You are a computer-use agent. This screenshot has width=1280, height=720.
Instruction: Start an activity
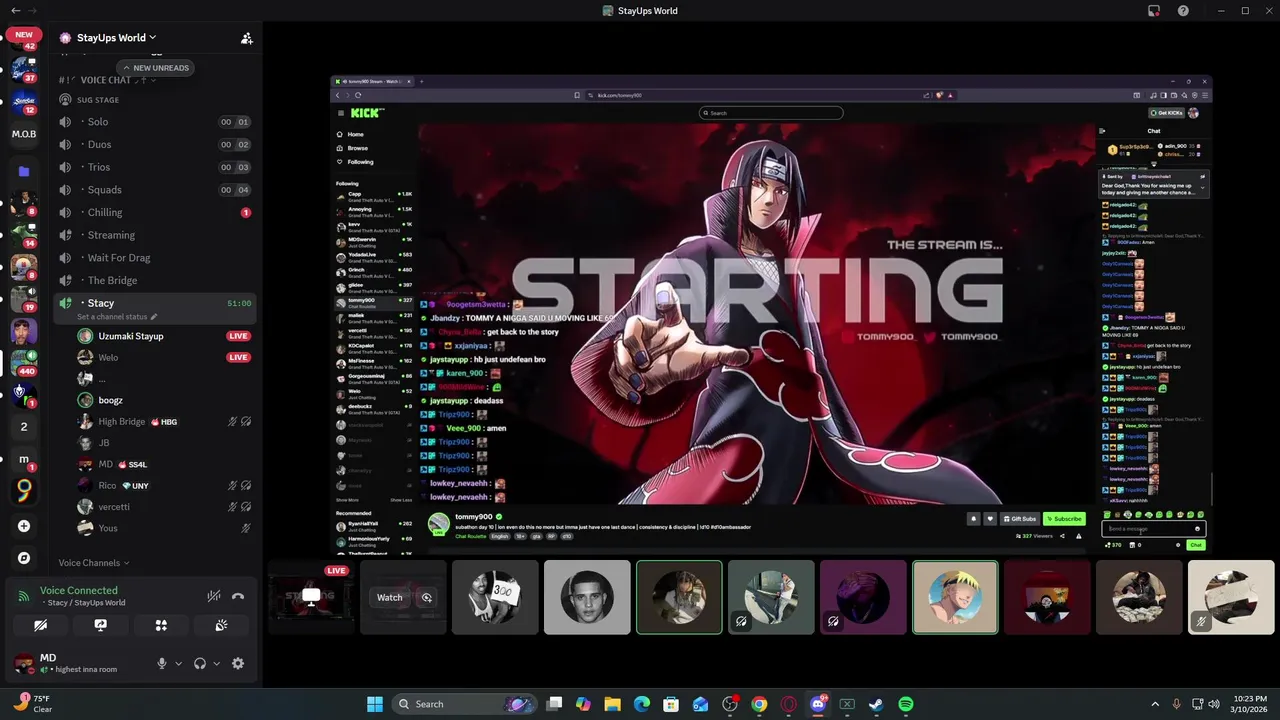(x=161, y=625)
